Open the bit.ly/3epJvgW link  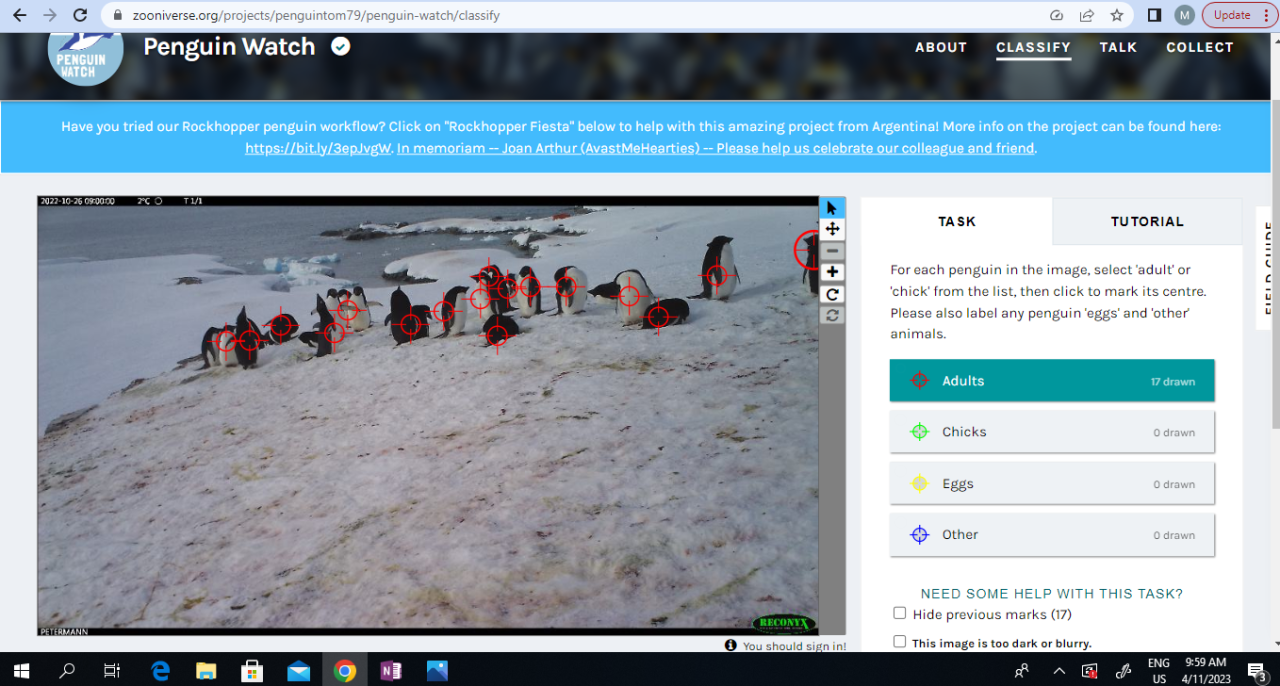pos(318,148)
